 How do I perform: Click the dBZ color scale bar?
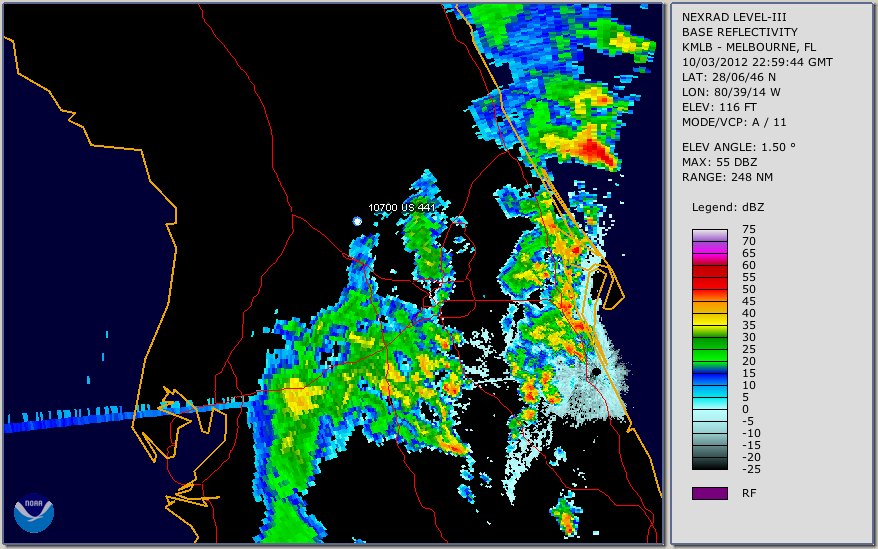pos(709,350)
